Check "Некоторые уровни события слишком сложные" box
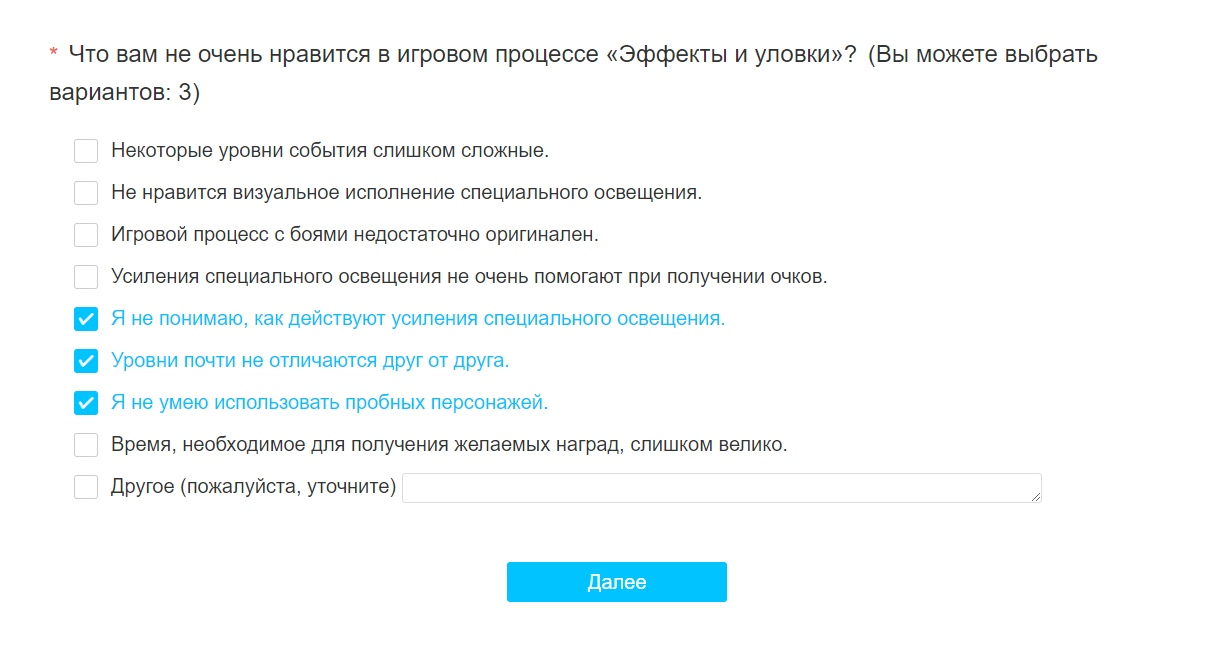 click(86, 151)
